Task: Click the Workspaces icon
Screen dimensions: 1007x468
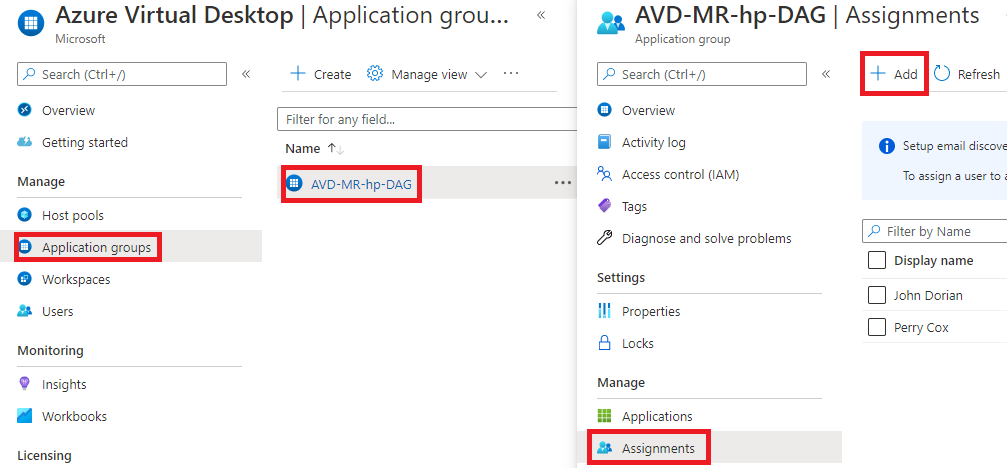Action: click(x=24, y=279)
